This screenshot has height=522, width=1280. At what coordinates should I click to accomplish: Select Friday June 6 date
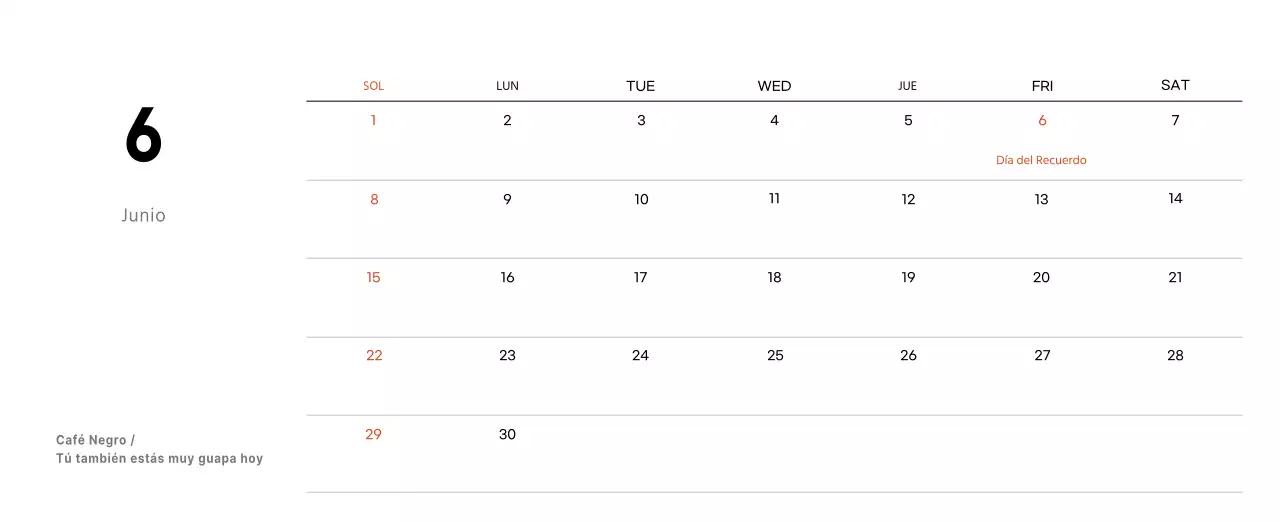(1042, 121)
